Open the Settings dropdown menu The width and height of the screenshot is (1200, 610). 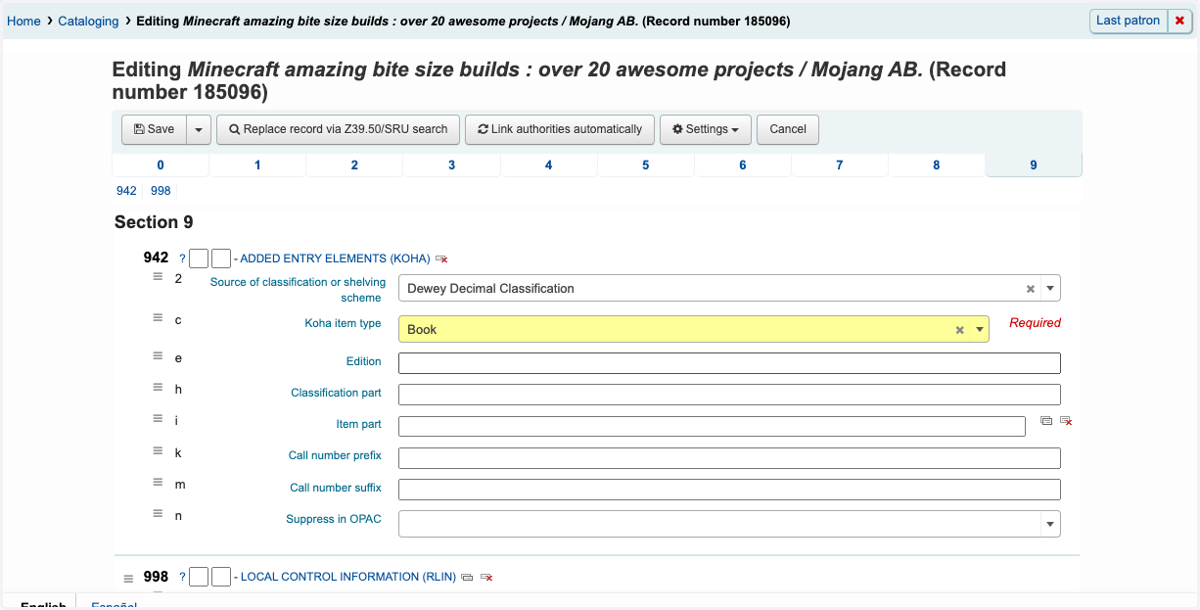706,130
